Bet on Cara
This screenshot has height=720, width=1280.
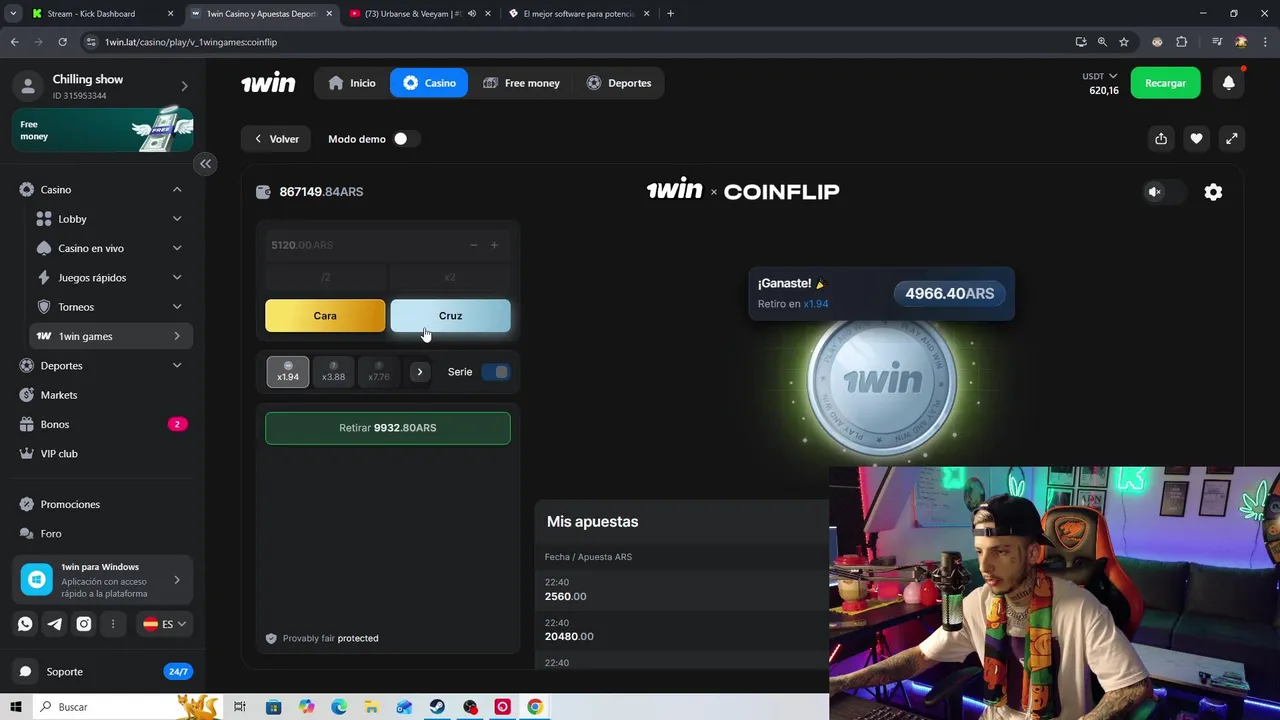[x=325, y=316]
